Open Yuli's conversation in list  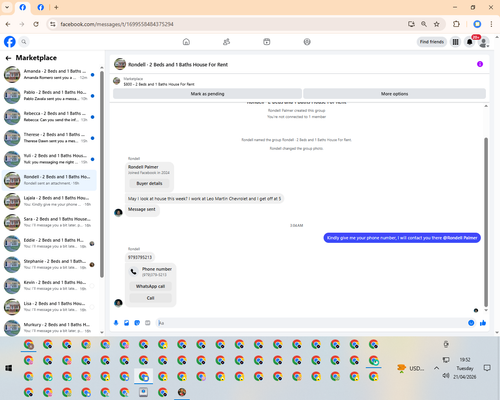pos(49,159)
